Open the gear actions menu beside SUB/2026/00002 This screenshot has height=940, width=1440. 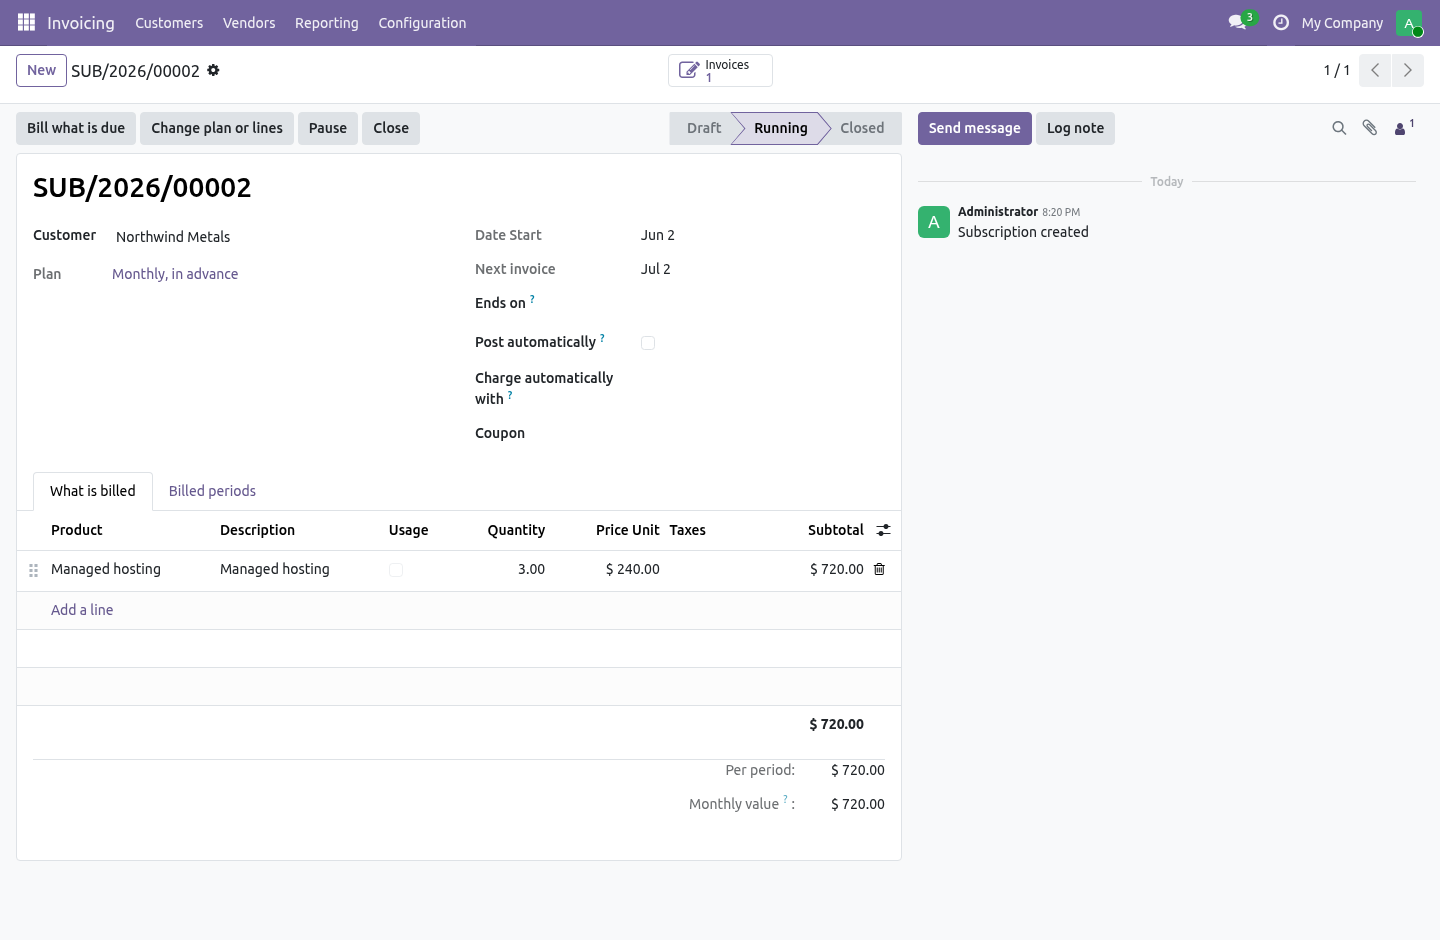click(213, 70)
